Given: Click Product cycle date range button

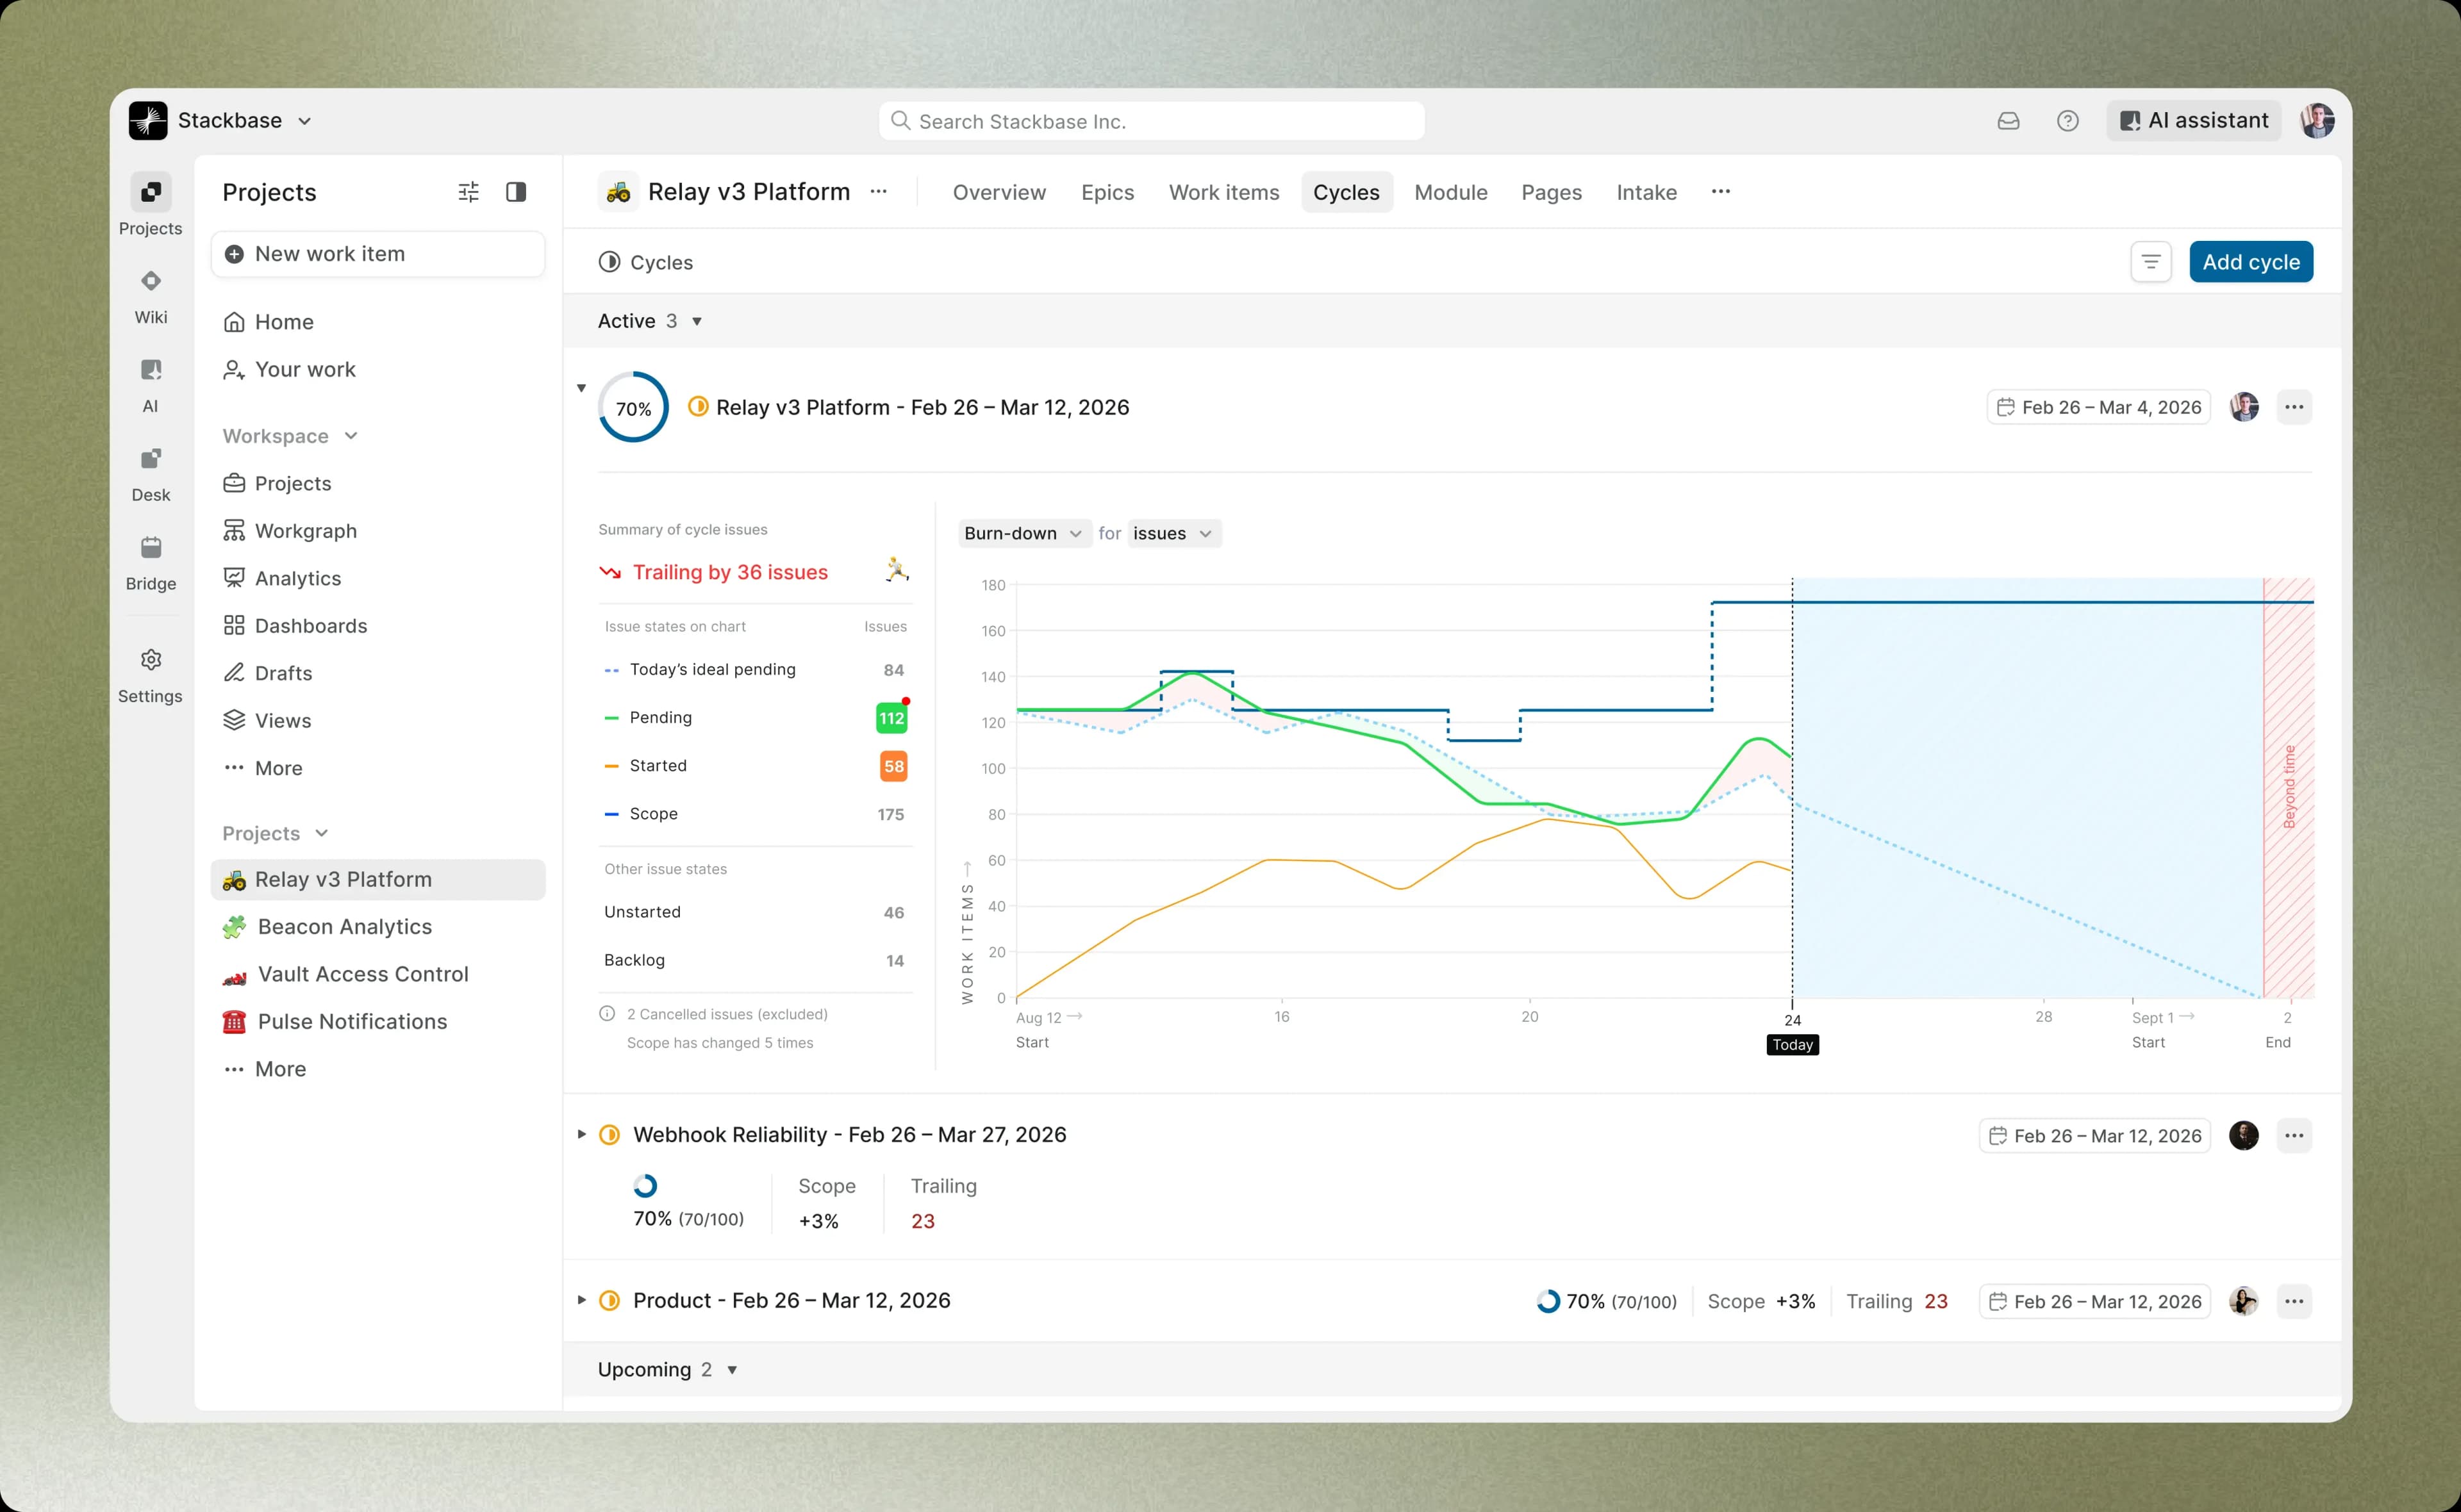Looking at the screenshot, I should point(2094,1302).
